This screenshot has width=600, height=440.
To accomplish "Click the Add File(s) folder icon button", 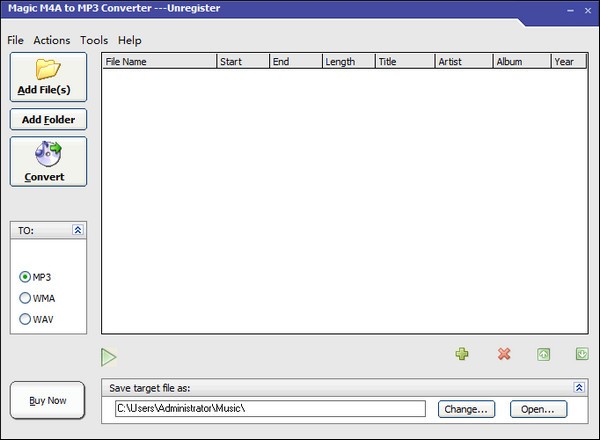I will 48,77.
